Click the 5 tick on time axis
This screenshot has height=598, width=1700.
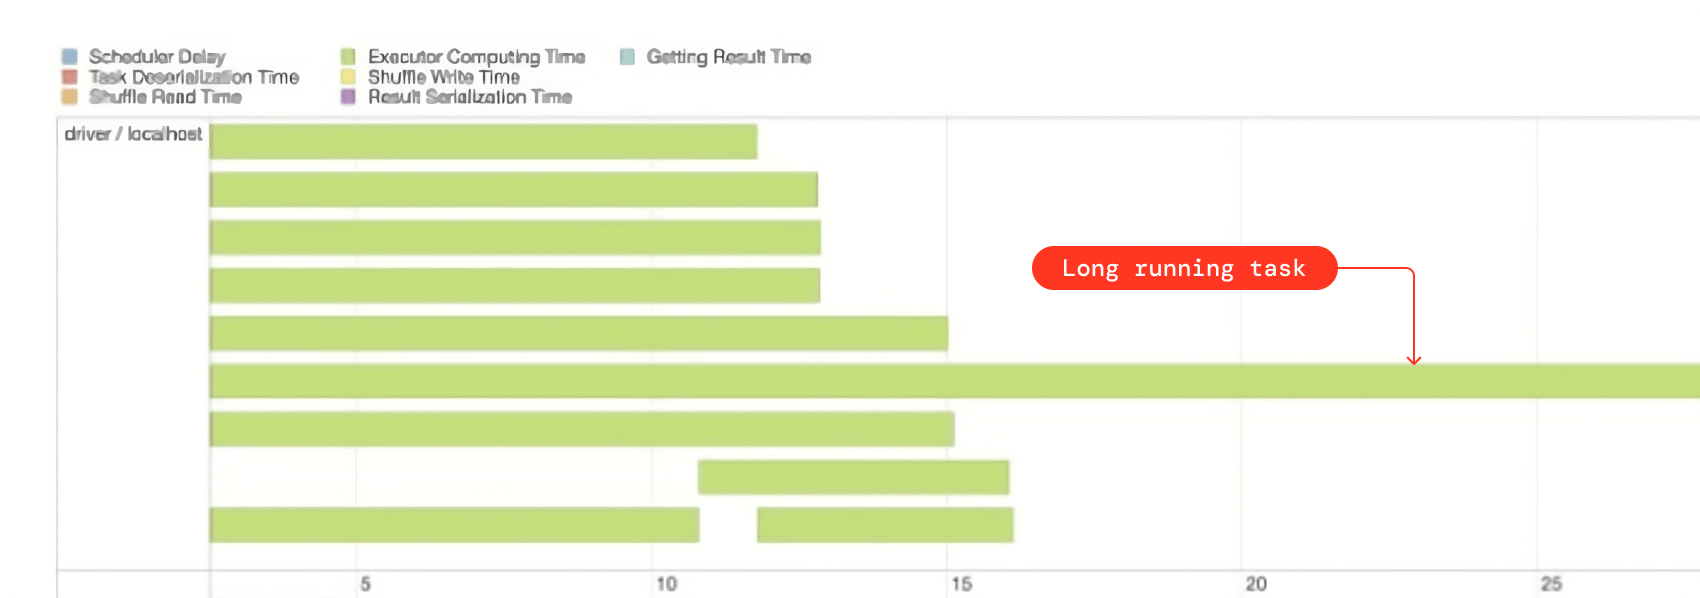coord(365,584)
